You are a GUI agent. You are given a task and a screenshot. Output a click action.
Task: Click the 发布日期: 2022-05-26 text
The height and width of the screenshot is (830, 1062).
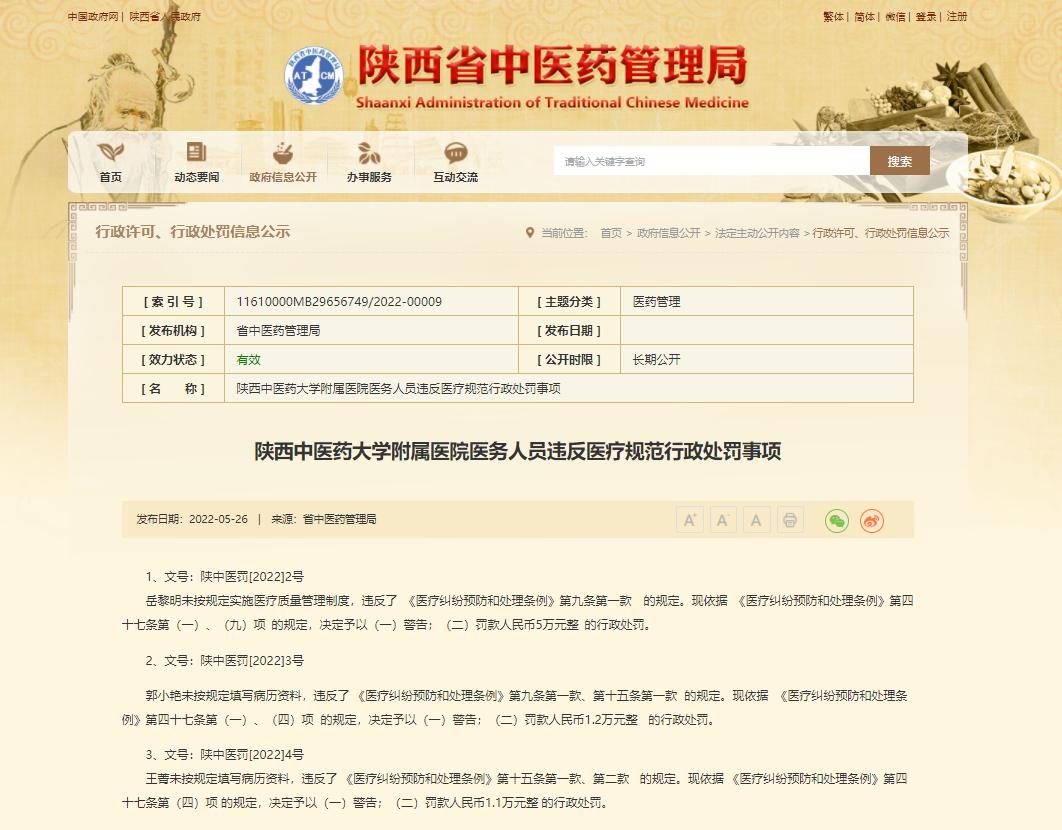point(192,520)
